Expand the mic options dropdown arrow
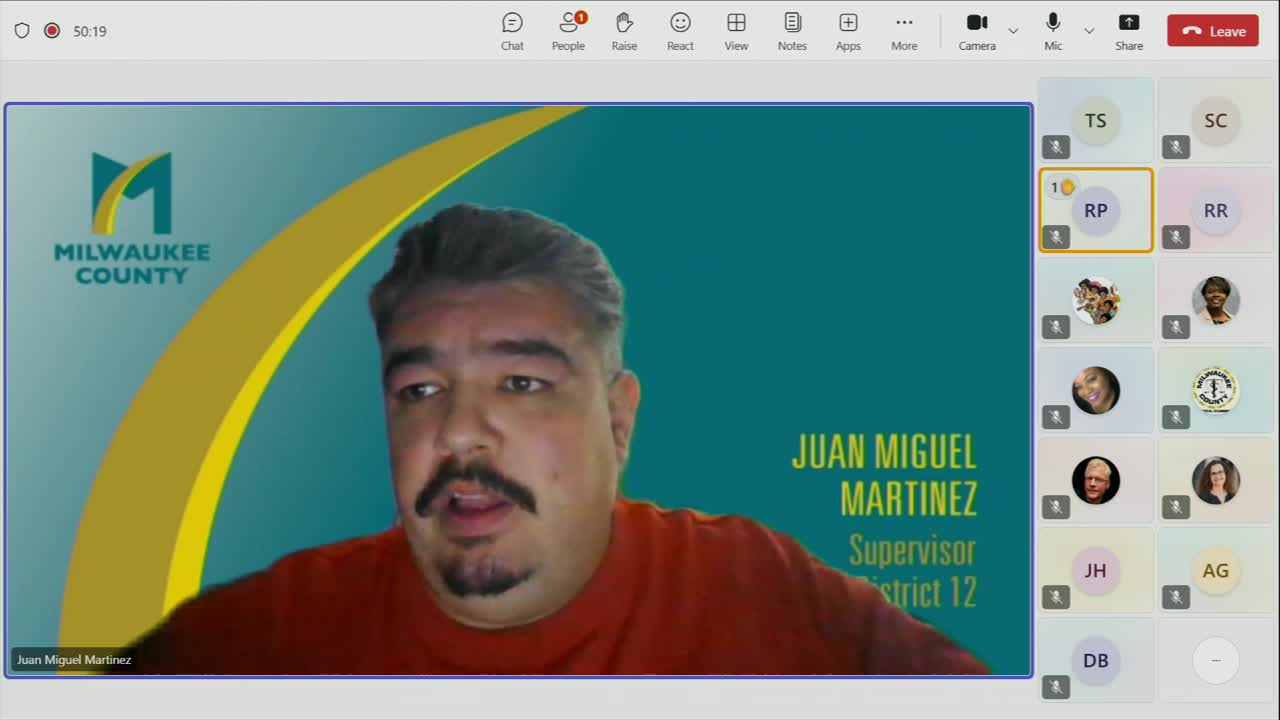This screenshot has height=720, width=1280. (1089, 31)
